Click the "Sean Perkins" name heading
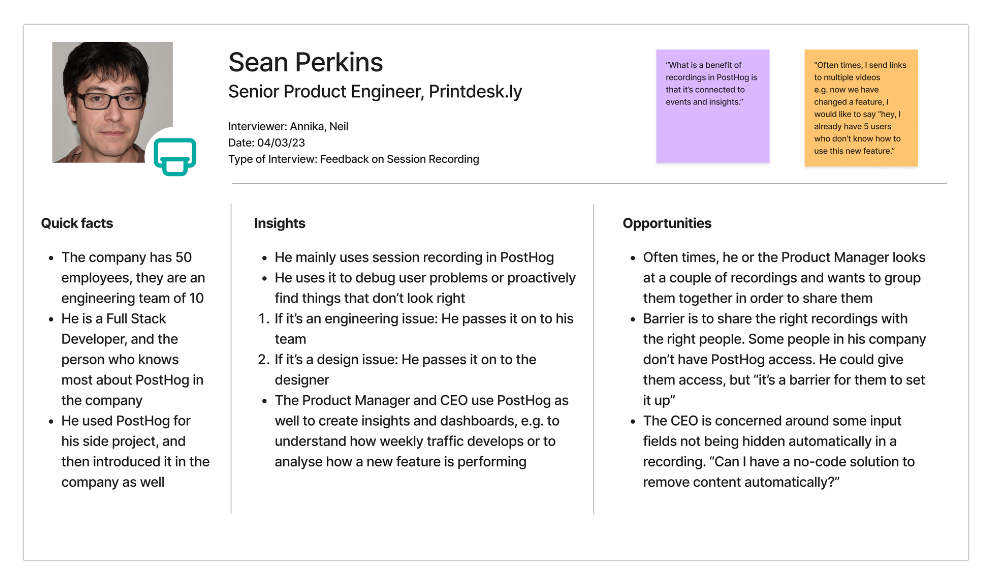Image resolution: width=991 pixels, height=585 pixels. pos(305,62)
